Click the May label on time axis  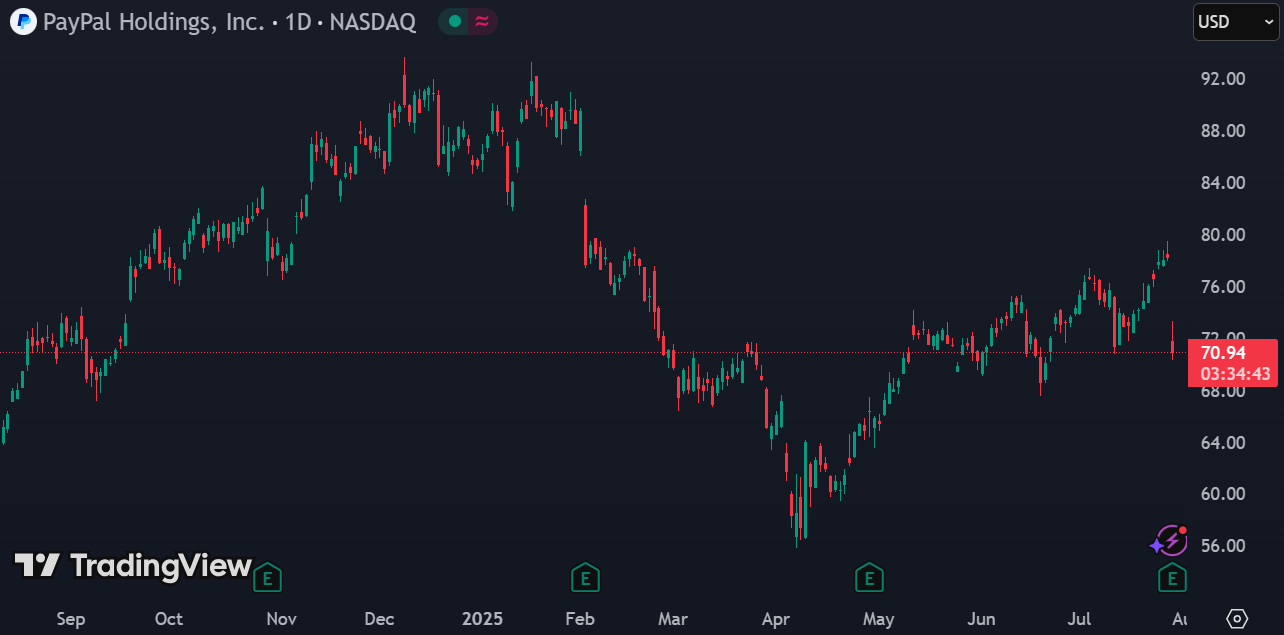[x=878, y=619]
